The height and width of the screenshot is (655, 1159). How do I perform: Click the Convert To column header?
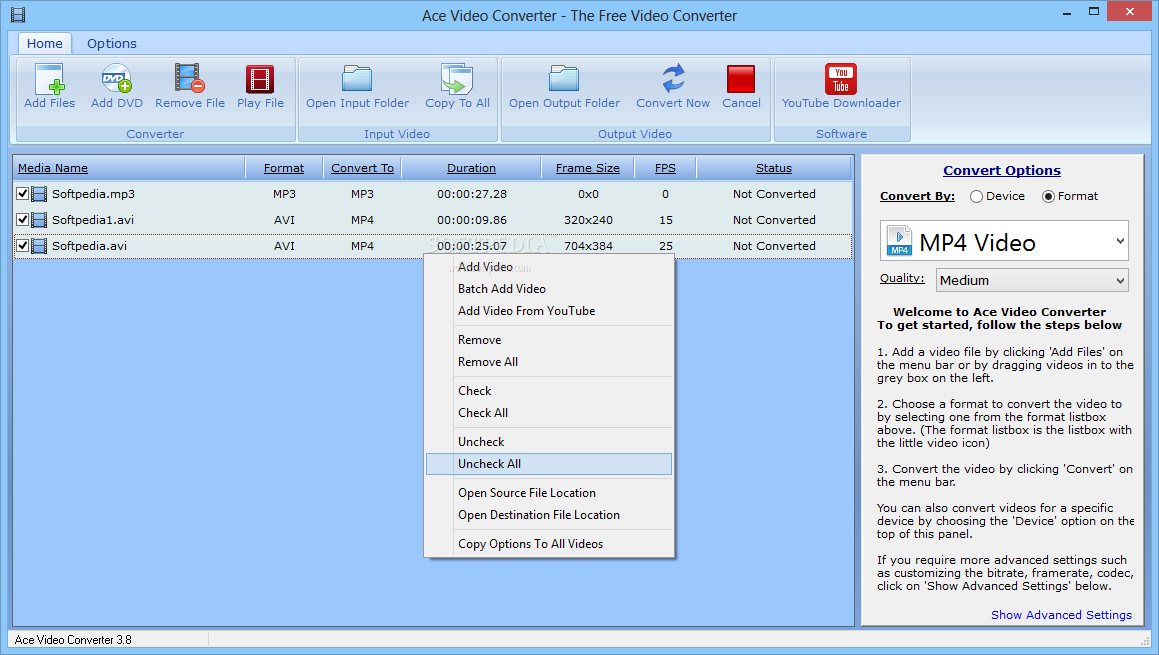click(362, 169)
